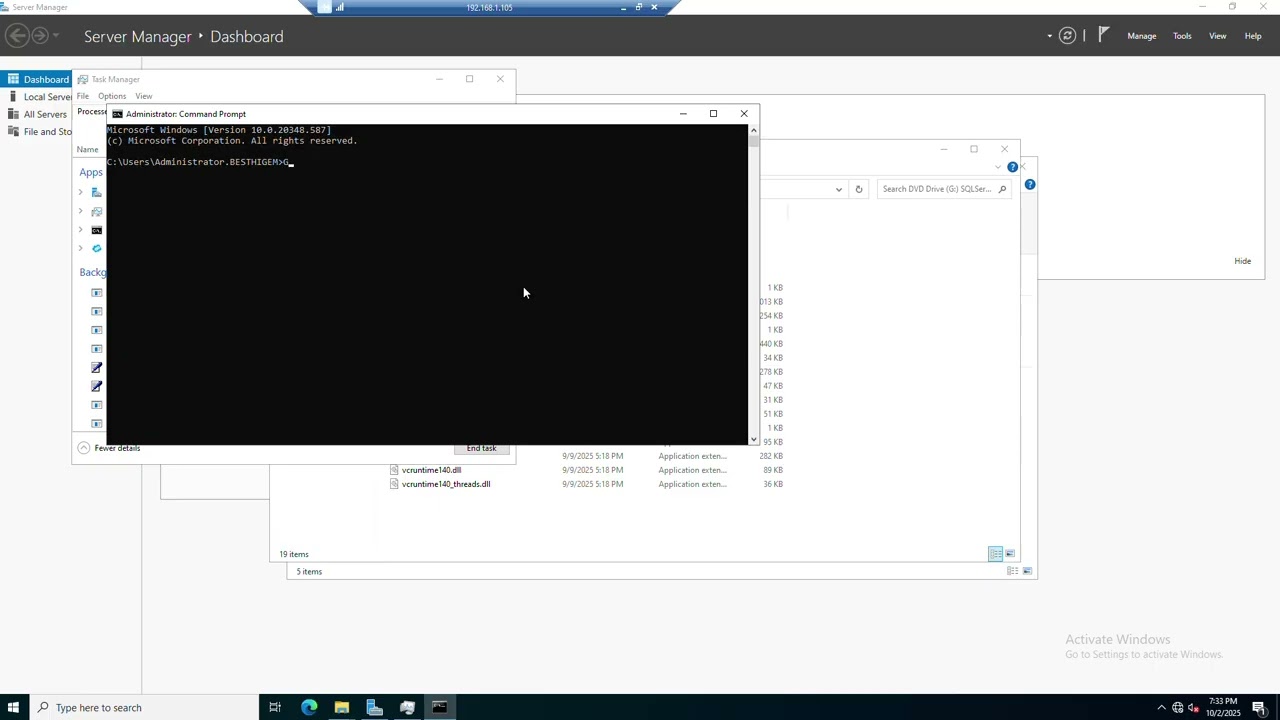This screenshot has height=720, width=1280.
Task: Open File Explorer from the taskbar
Action: (x=342, y=708)
